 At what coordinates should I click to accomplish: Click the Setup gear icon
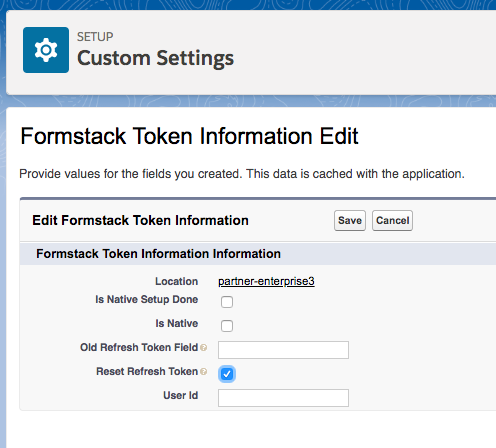click(46, 50)
